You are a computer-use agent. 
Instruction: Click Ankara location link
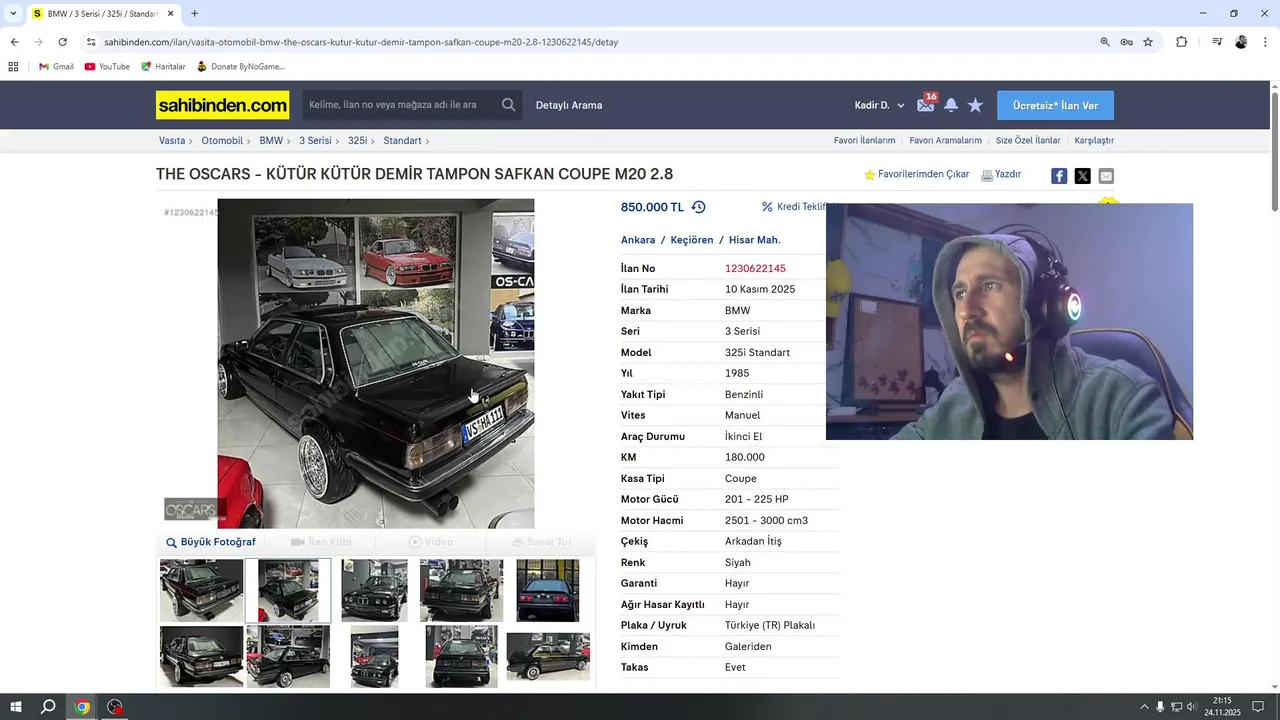tap(638, 240)
